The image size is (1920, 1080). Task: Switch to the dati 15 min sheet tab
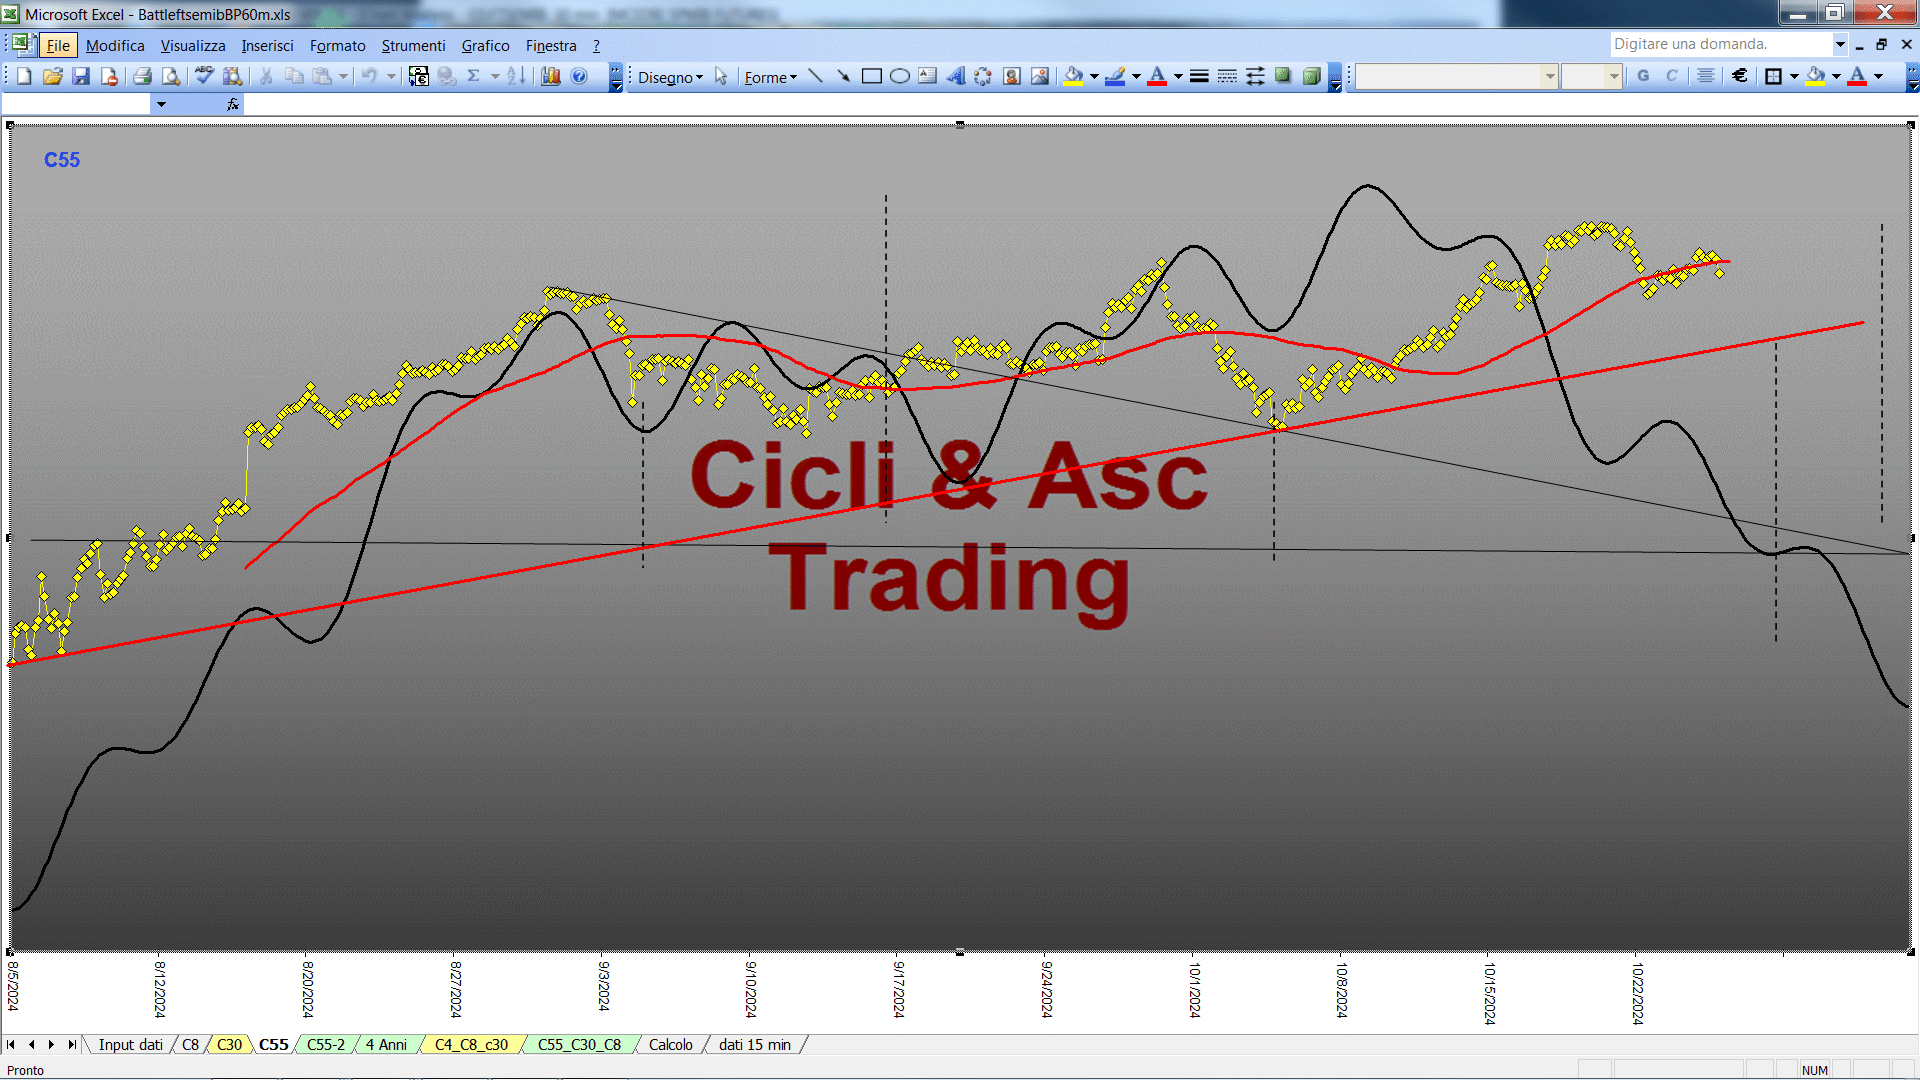click(754, 1045)
